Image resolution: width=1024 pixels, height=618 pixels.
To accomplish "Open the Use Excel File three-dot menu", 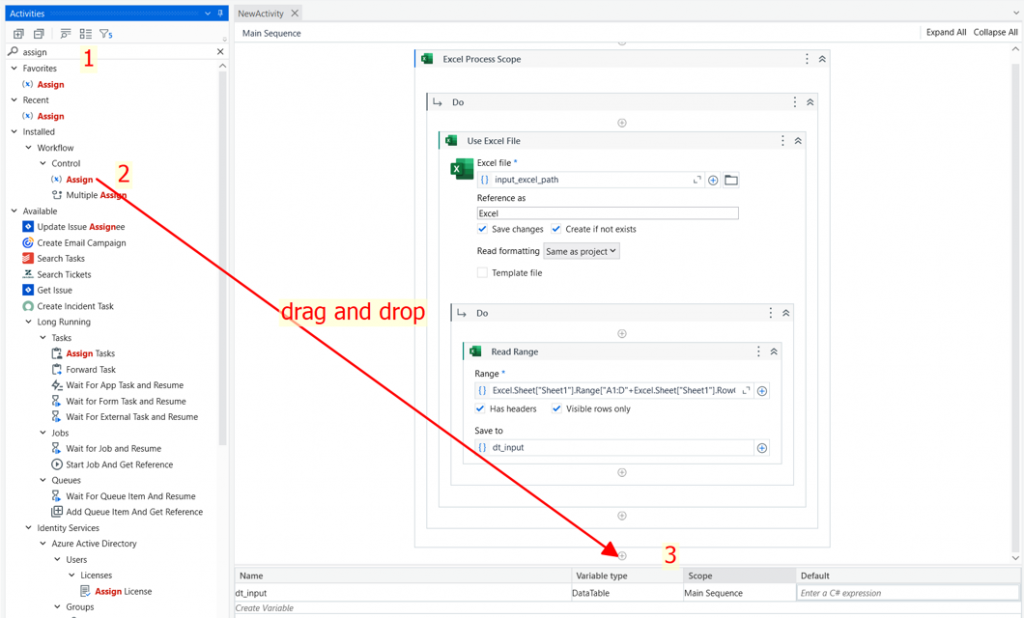I will [x=783, y=140].
